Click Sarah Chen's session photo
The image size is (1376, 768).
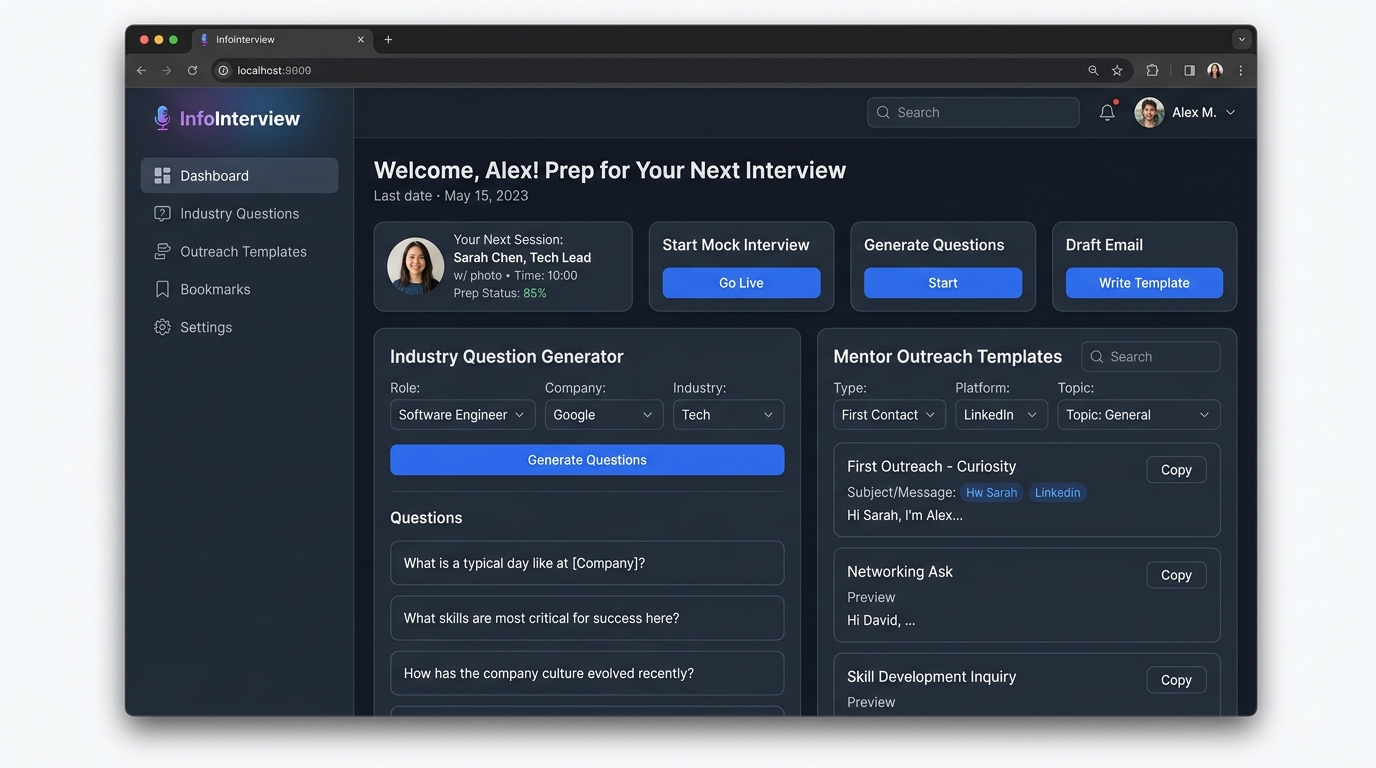click(416, 266)
